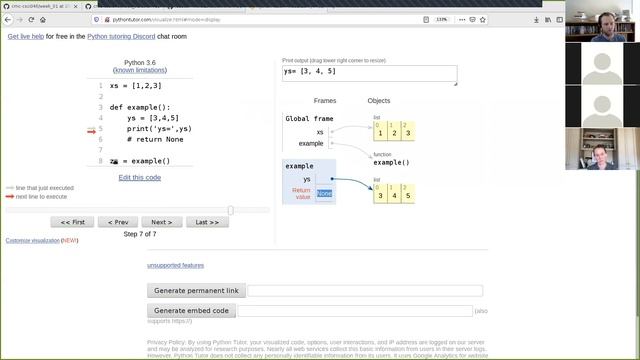The image size is (640, 360).
Task: Open the known limitations link
Action: click(140, 70)
